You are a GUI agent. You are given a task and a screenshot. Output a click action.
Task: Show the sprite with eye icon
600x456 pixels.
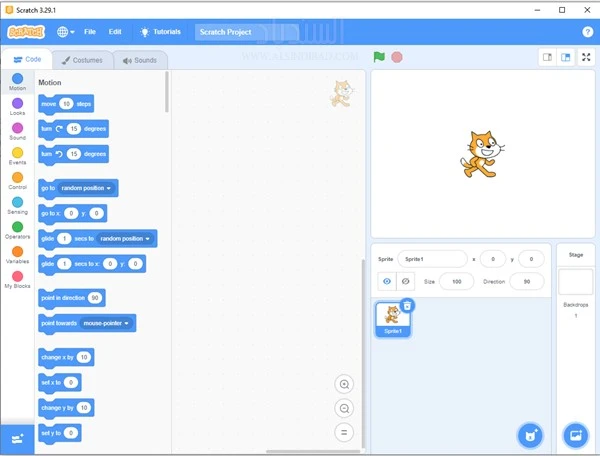pyautogui.click(x=387, y=282)
